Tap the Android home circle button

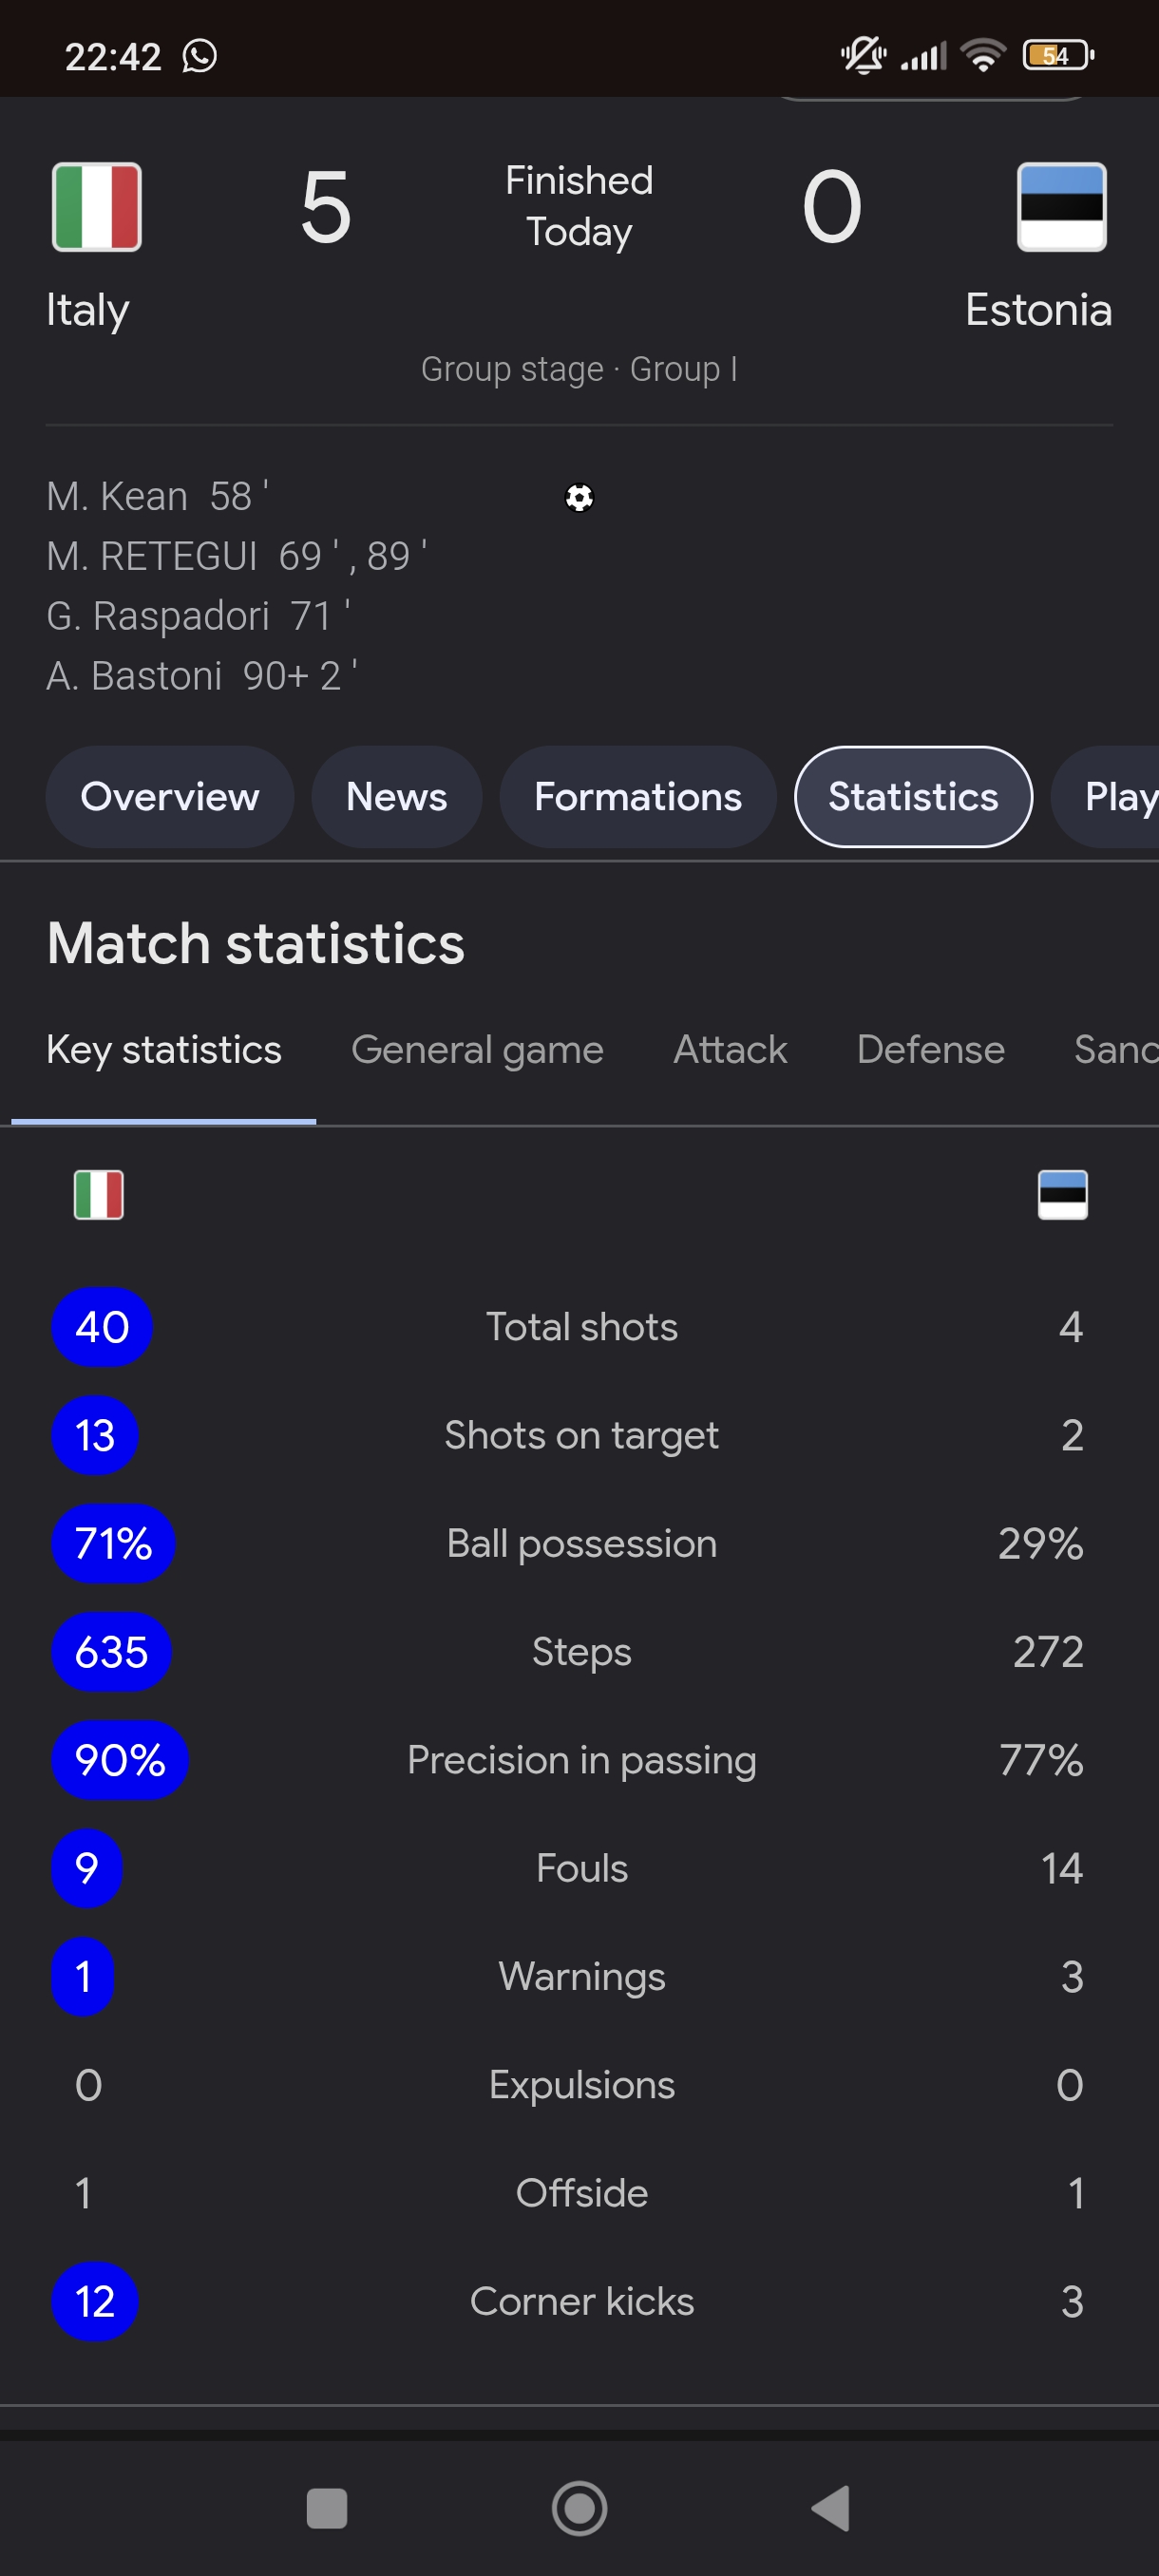pos(579,2508)
